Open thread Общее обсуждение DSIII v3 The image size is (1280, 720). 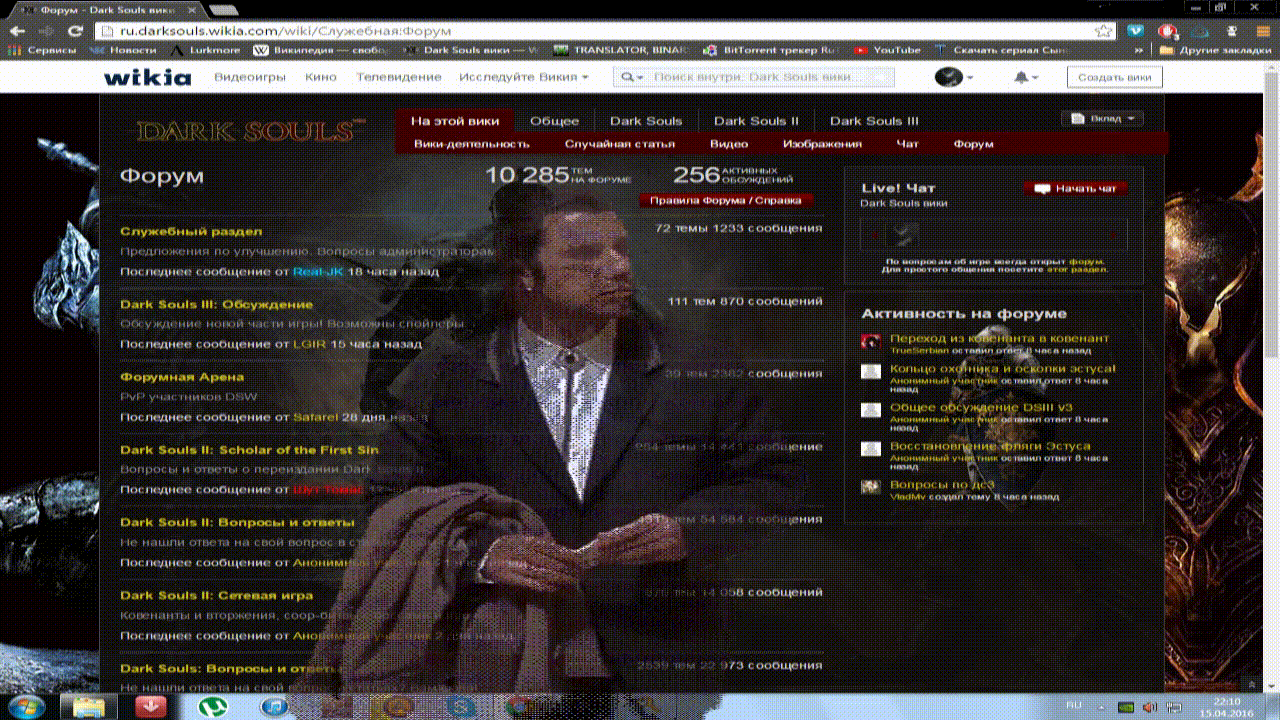[981, 407]
